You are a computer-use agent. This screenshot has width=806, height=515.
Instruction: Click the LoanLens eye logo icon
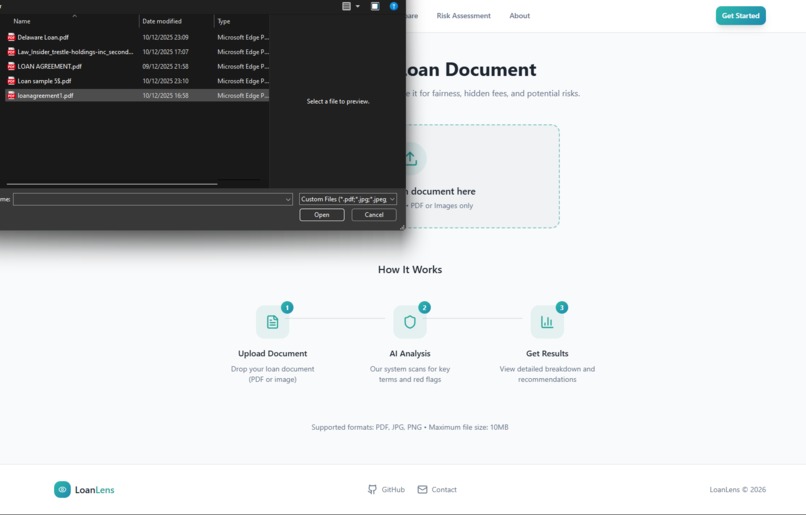[x=62, y=489]
